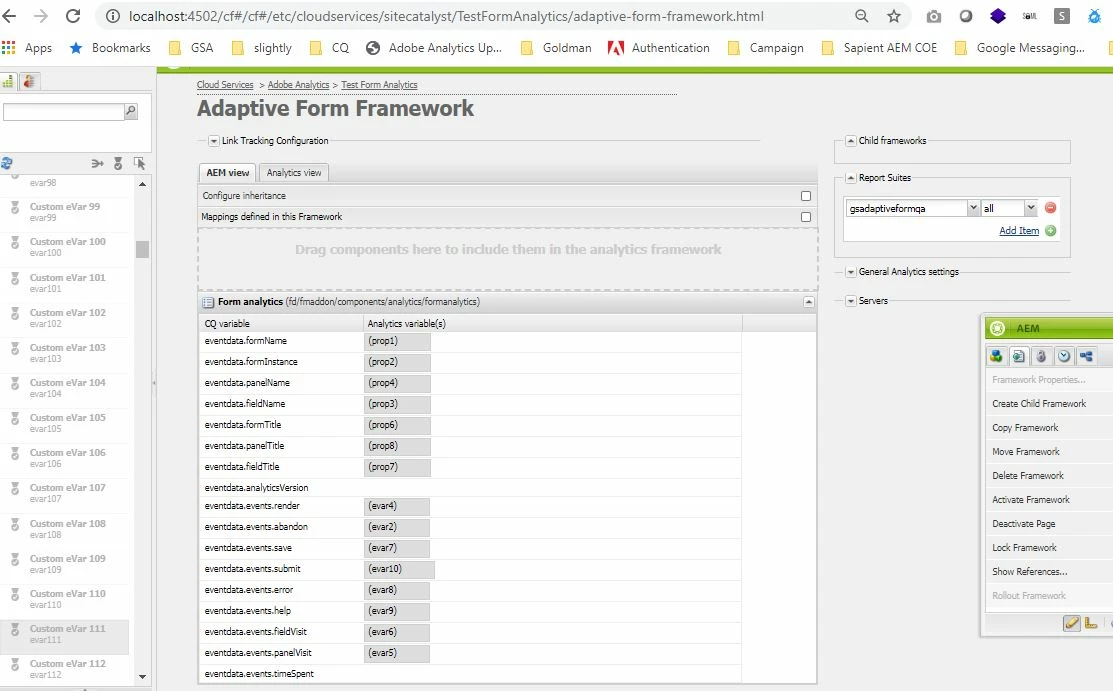Switch to the Analytics view tab

point(294,173)
